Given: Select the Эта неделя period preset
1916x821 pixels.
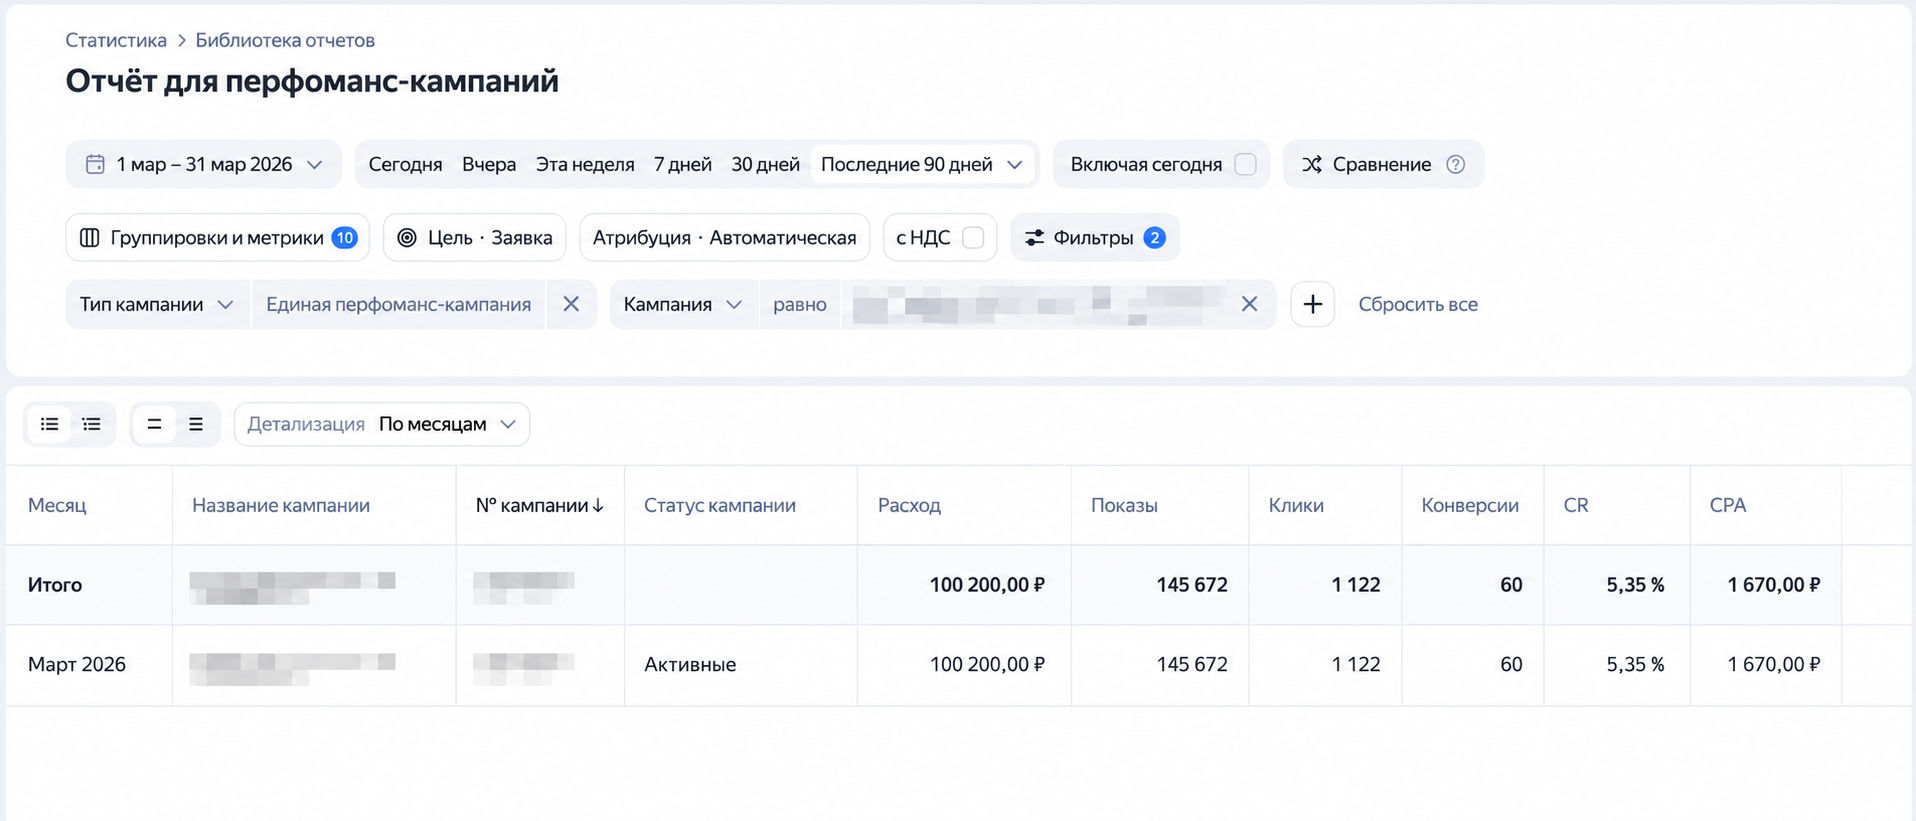Looking at the screenshot, I should (585, 164).
